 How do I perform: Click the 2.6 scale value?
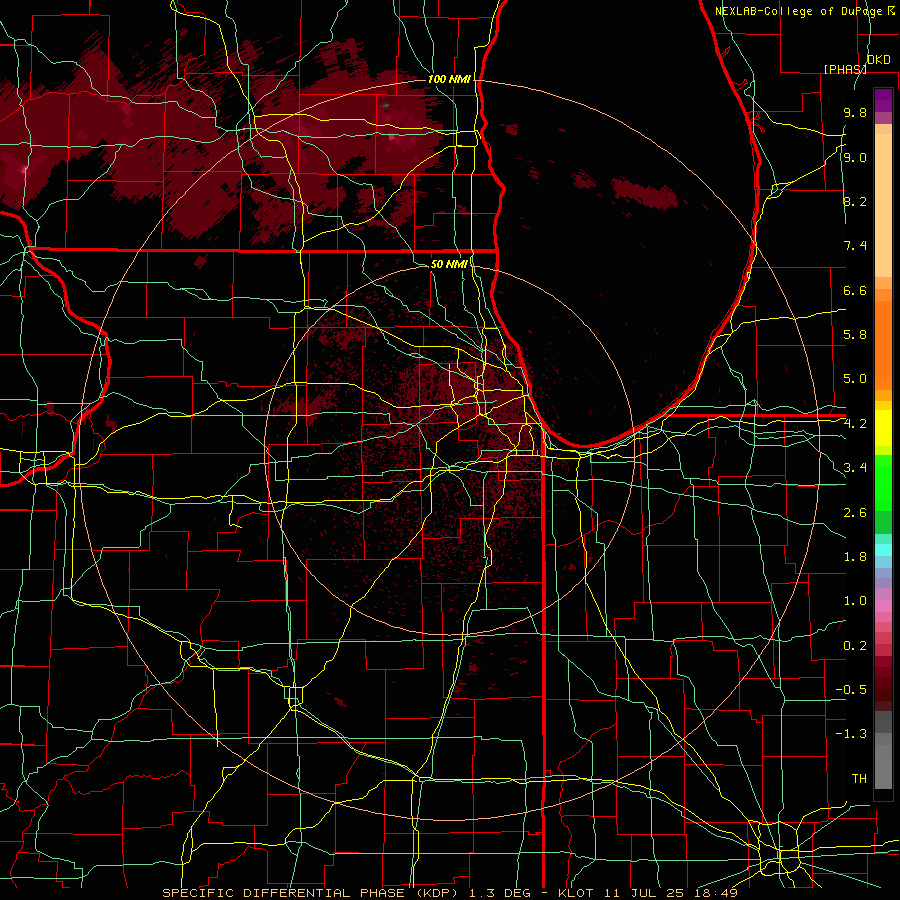click(855, 512)
